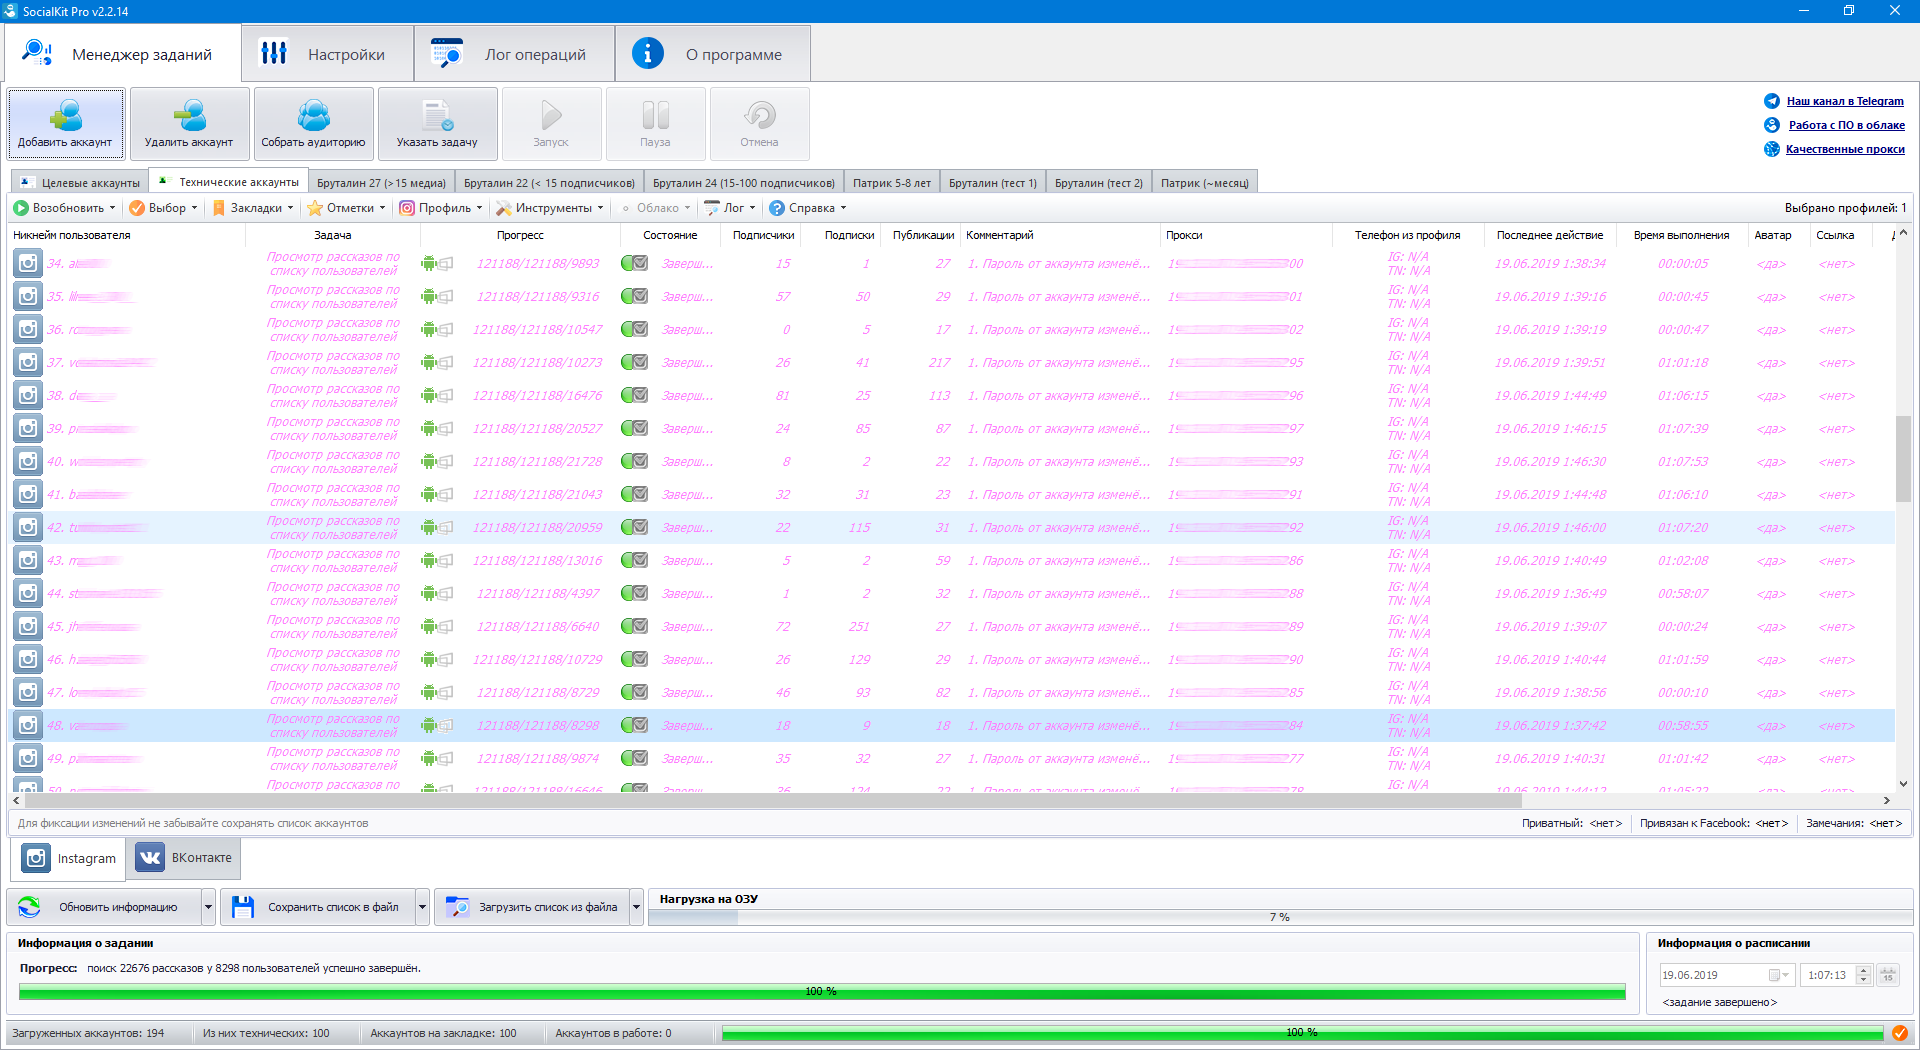Switch to the Настройки tab
The height and width of the screenshot is (1050, 1920).
(327, 54)
